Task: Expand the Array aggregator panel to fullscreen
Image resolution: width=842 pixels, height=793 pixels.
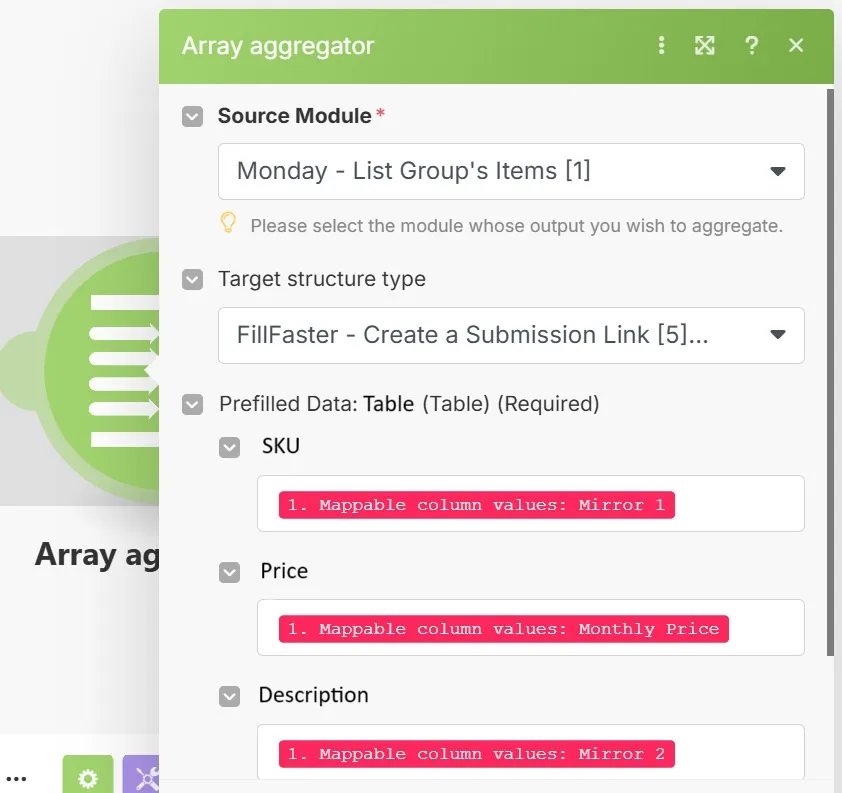Action: 705,45
